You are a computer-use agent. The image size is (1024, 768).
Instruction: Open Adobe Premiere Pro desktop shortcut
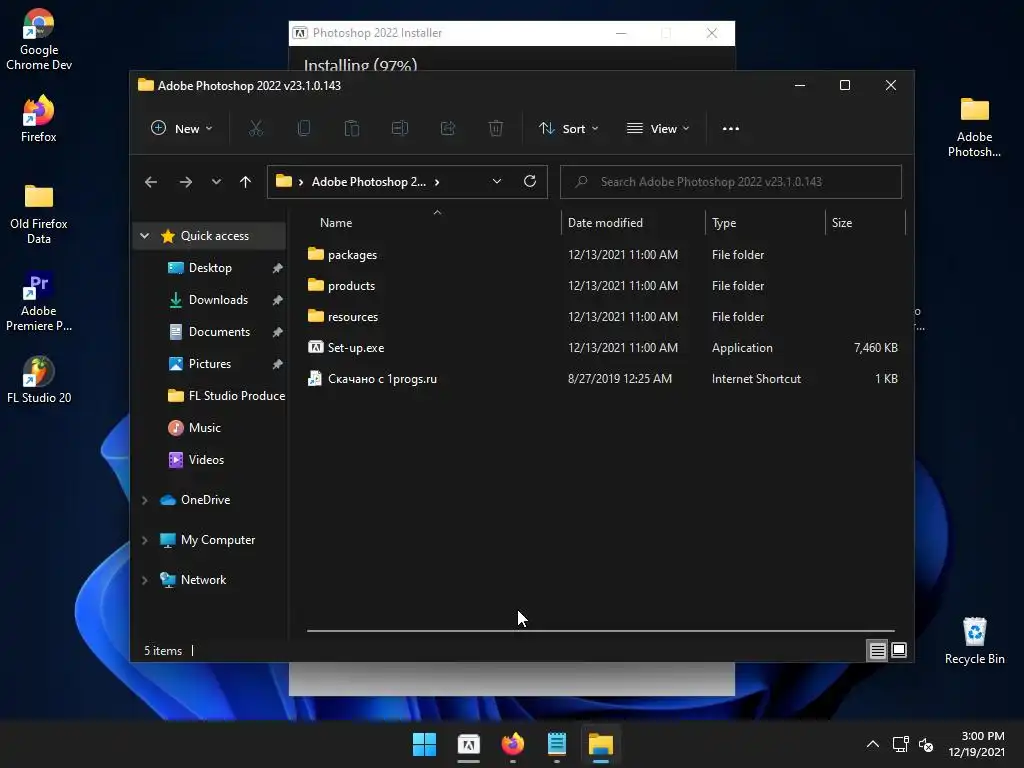point(39,302)
